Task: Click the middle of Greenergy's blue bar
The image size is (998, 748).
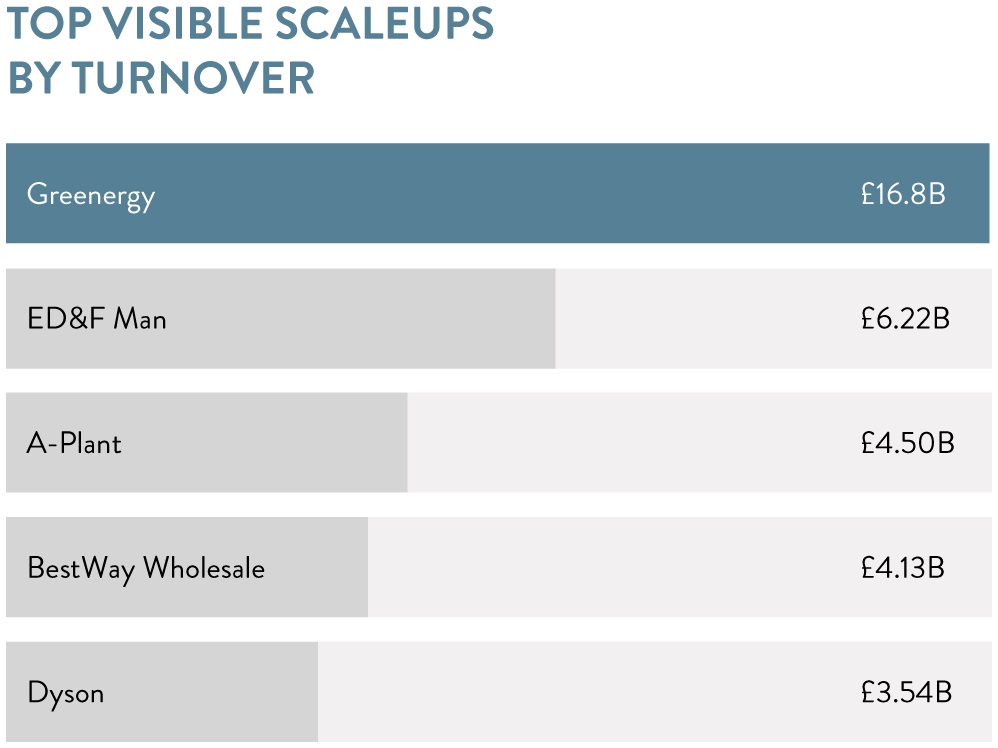Action: [498, 194]
